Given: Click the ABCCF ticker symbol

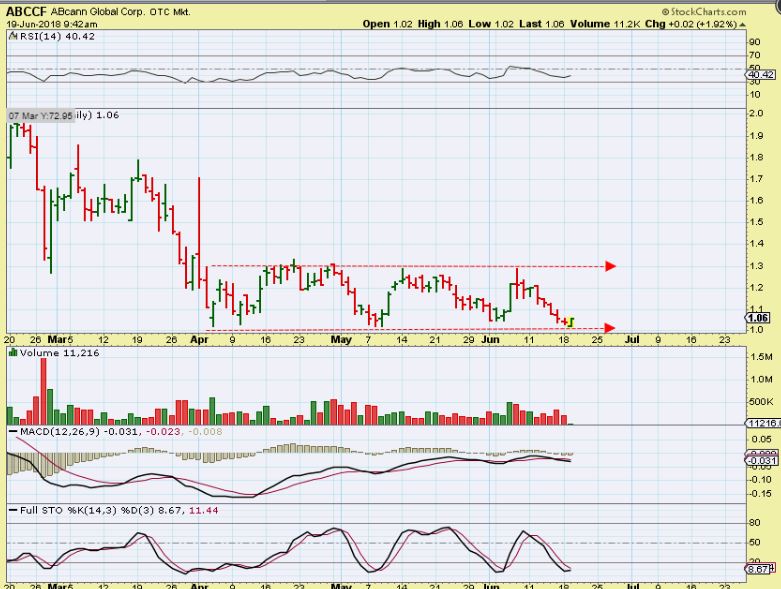Looking at the screenshot, I should pyautogui.click(x=26, y=11).
